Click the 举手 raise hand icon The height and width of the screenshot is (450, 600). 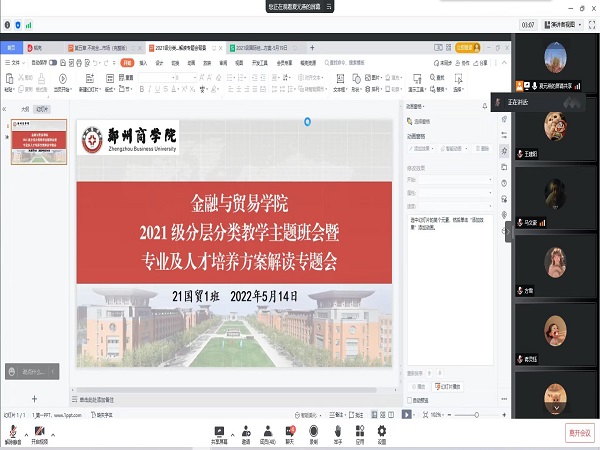[x=338, y=430]
